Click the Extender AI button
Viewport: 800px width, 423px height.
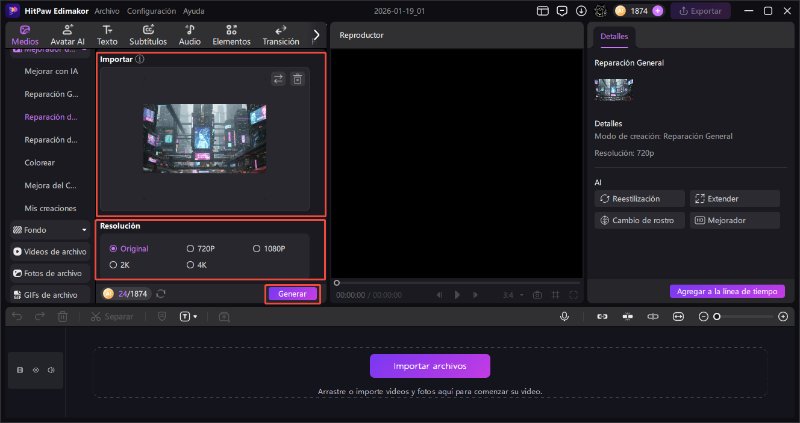tap(735, 199)
